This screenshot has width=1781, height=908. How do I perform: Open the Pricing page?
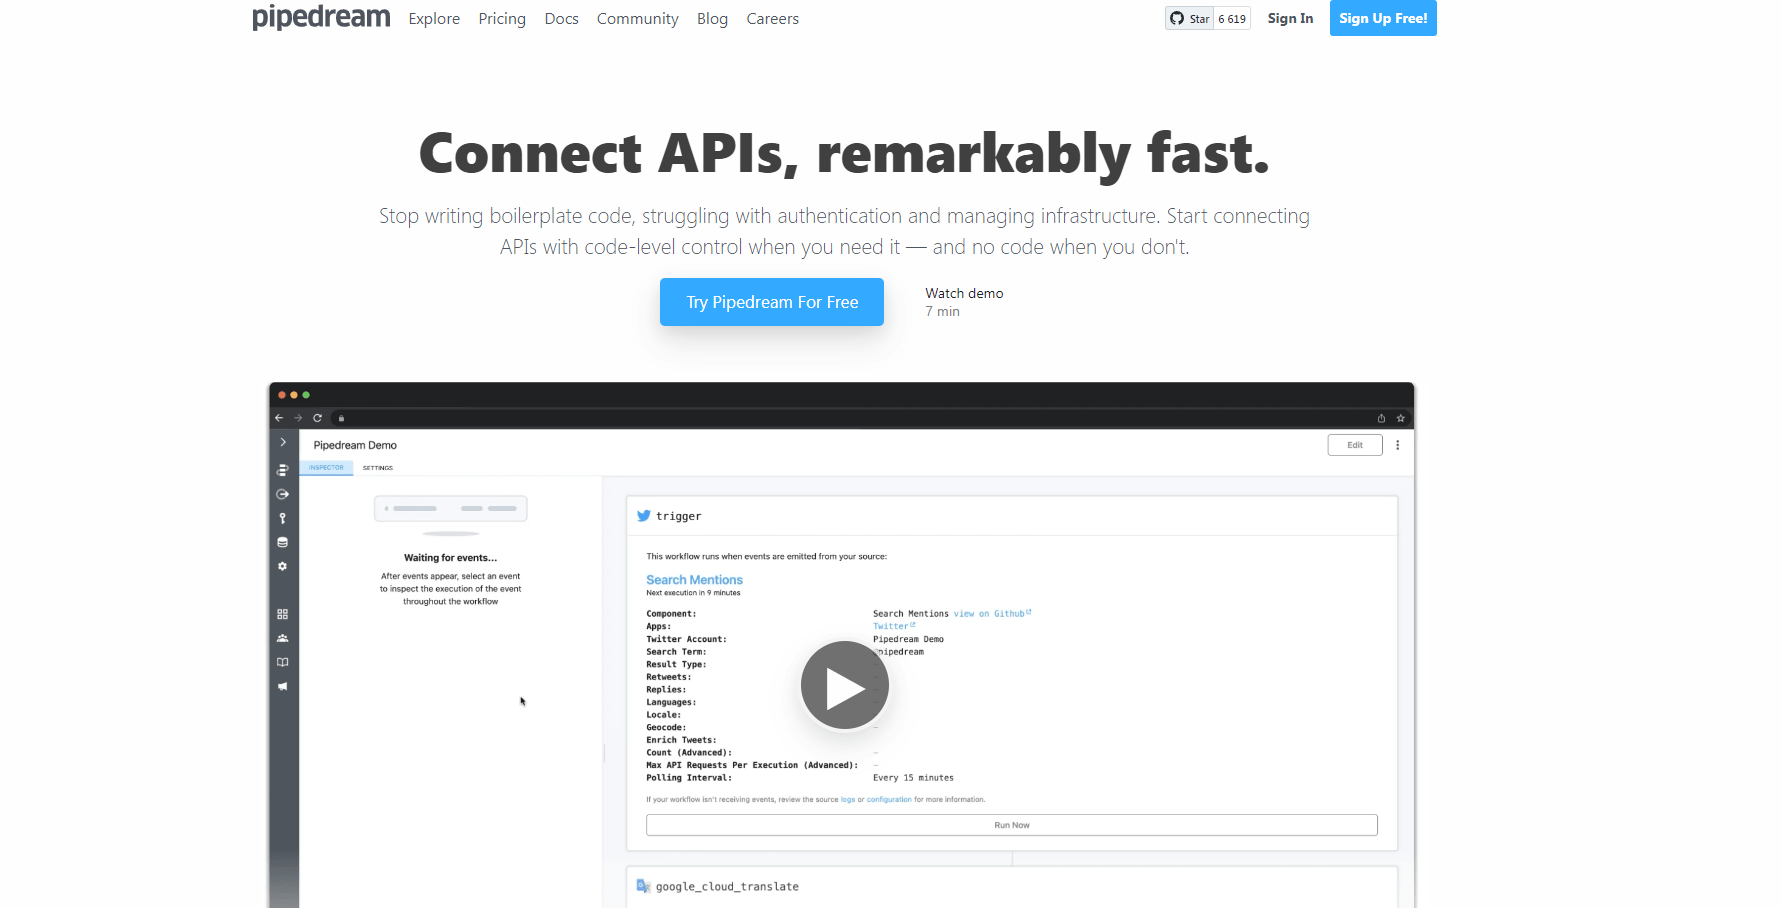pos(501,18)
